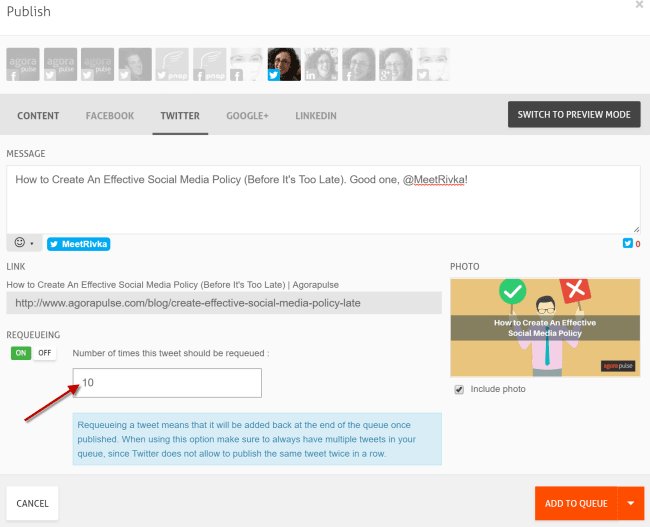Viewport: 650px width, 527px height.
Task: Click the agorapulse blog link URL field
Action: click(224, 303)
